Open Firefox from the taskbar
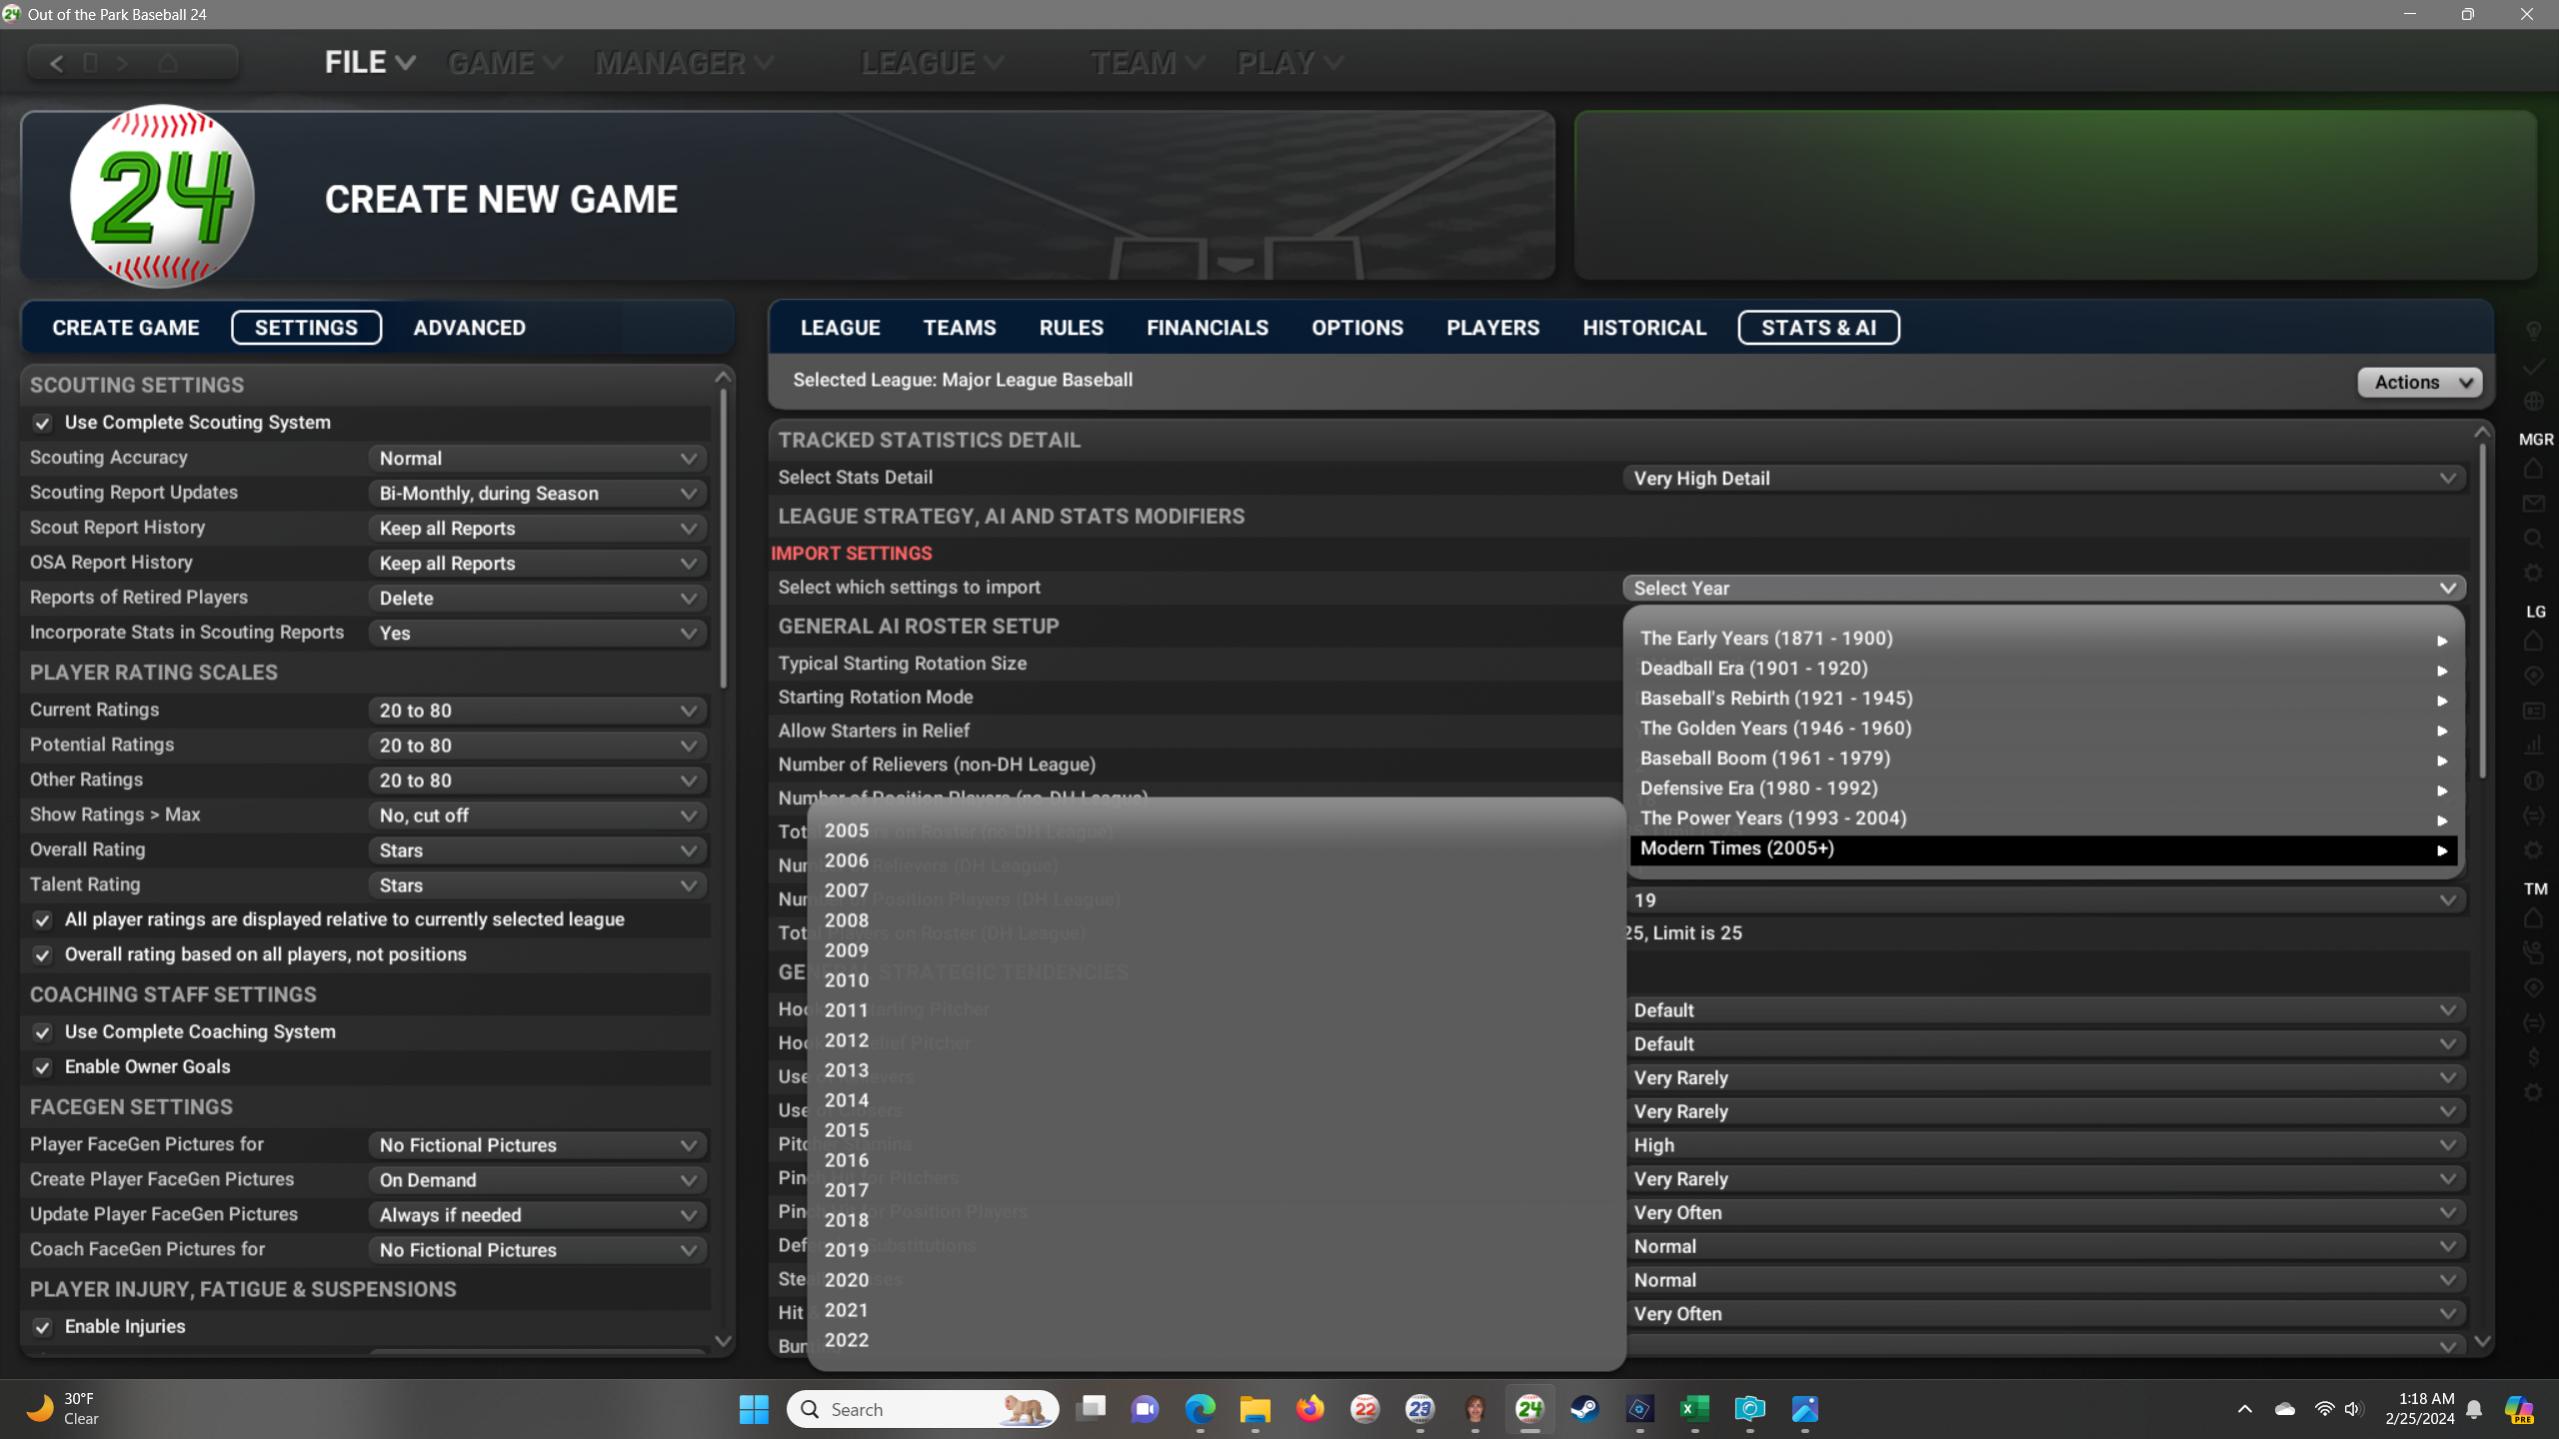 click(x=1310, y=1409)
